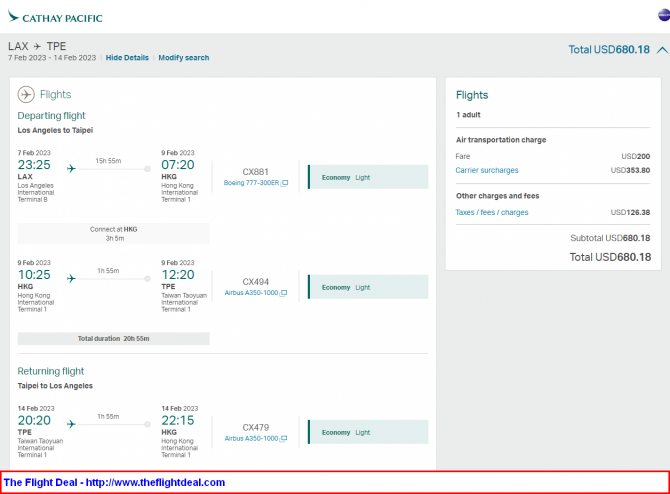Click the 15h 55m flight duration label
Image resolution: width=670 pixels, height=494 pixels.
click(108, 161)
